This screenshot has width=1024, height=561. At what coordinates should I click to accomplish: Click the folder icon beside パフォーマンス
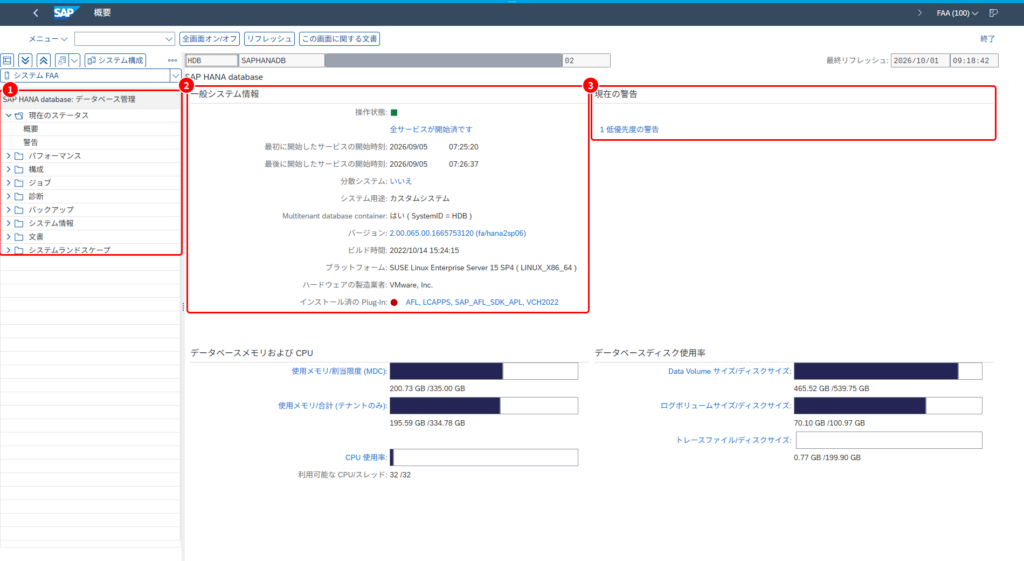(x=20, y=156)
